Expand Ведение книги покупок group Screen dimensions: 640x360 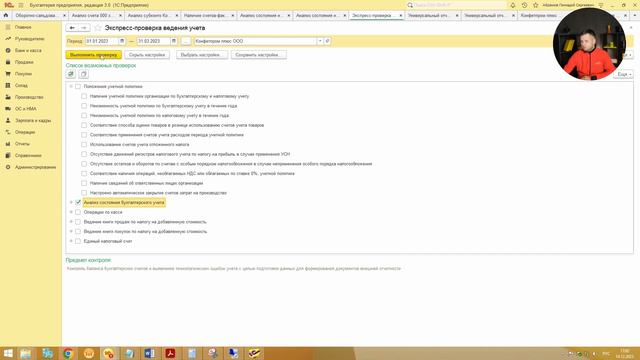[x=71, y=231]
